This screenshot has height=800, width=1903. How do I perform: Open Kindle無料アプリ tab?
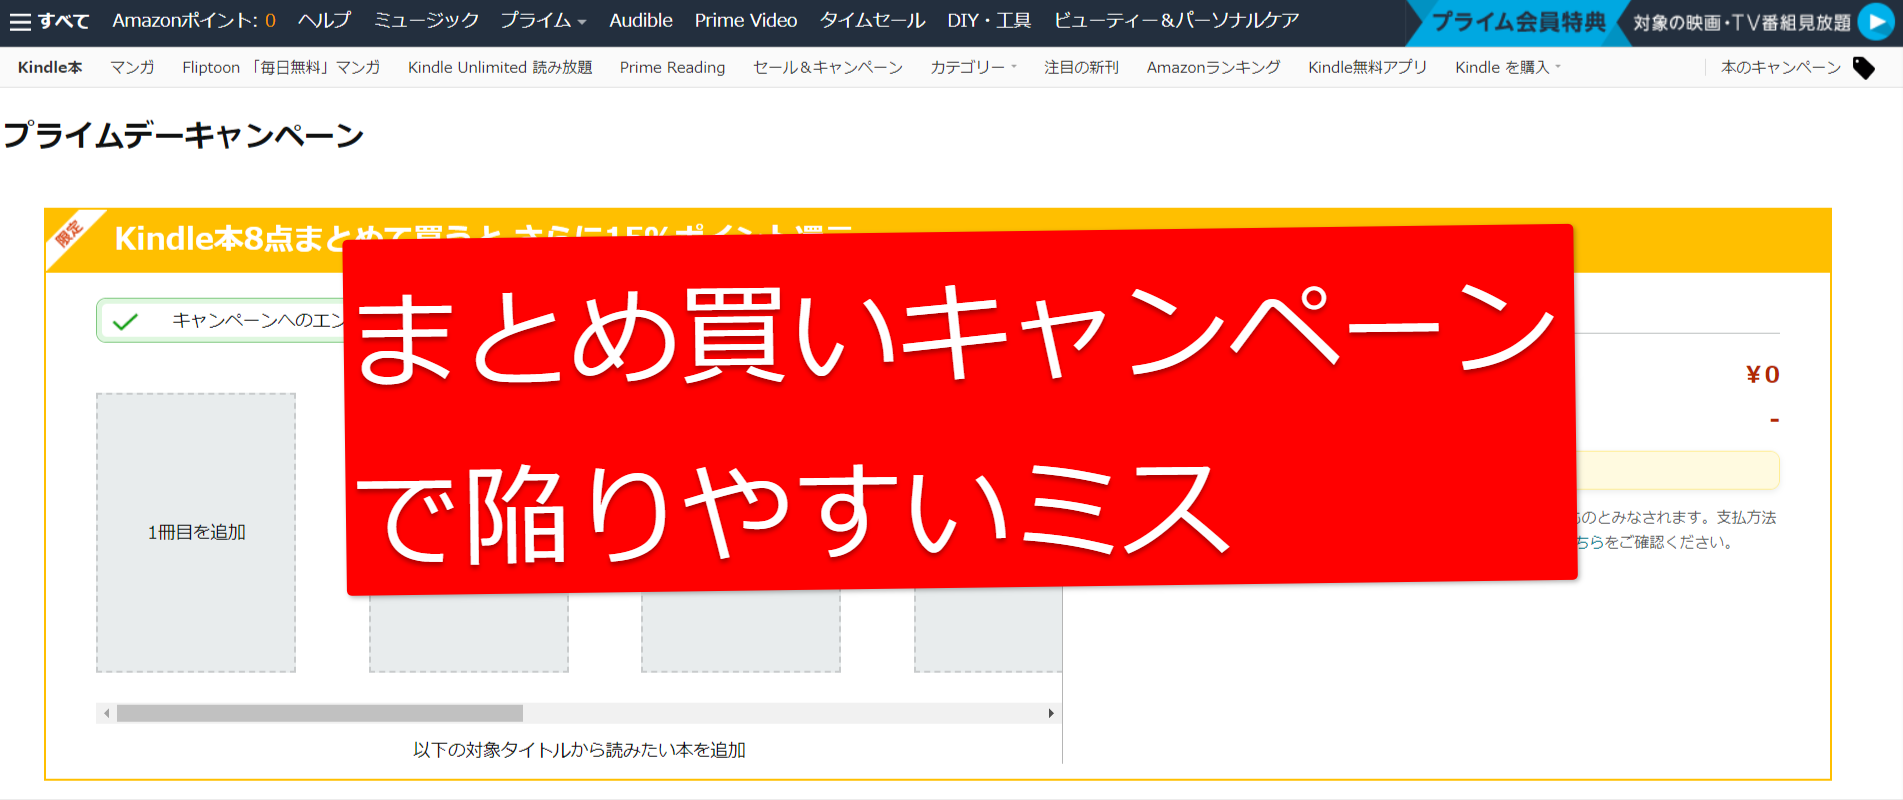(1368, 67)
